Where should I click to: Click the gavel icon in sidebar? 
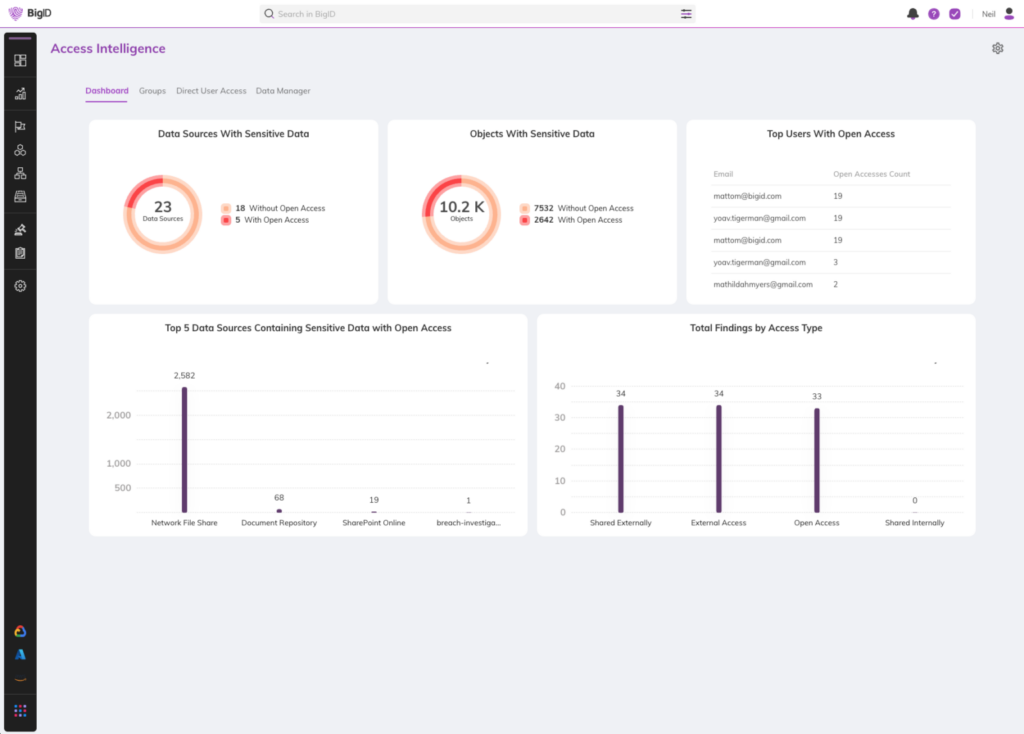click(x=20, y=230)
